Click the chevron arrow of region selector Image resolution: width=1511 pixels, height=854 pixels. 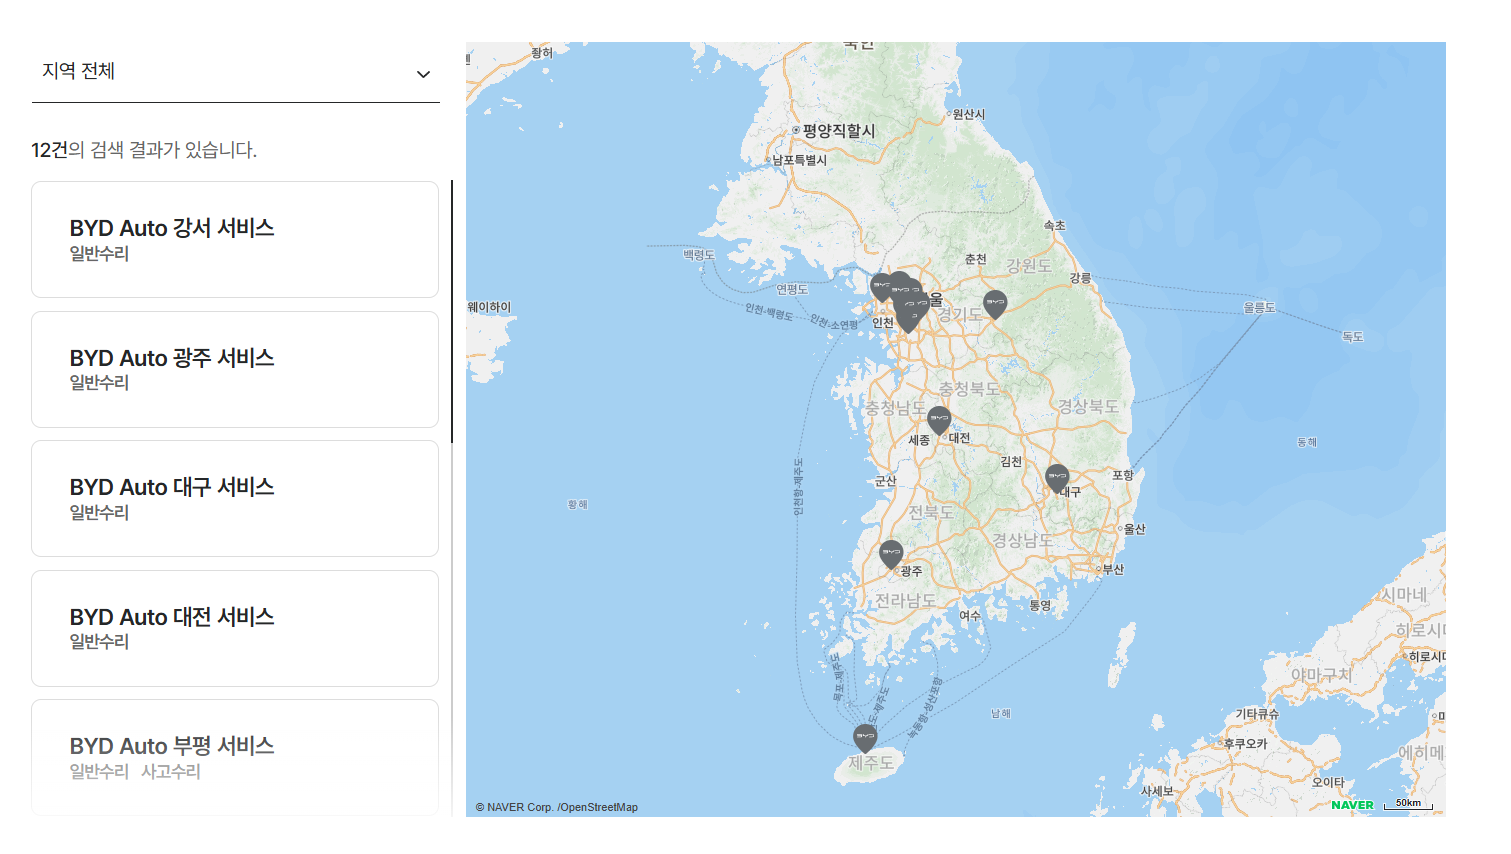click(423, 74)
